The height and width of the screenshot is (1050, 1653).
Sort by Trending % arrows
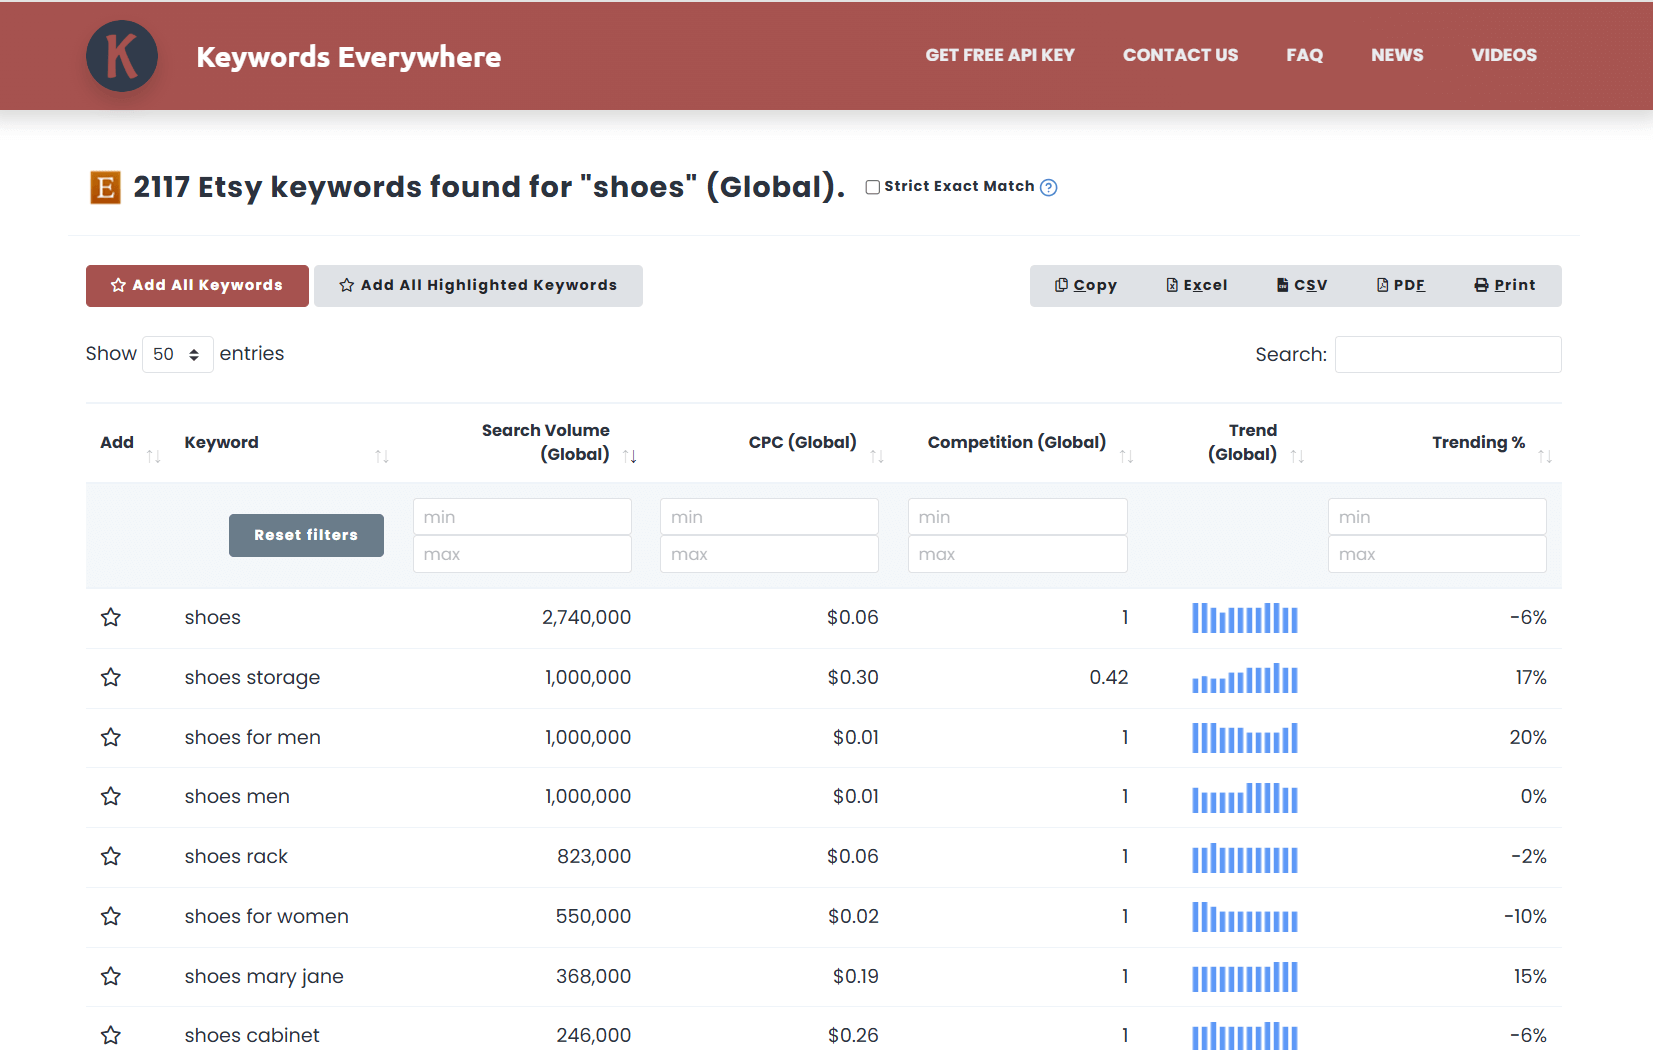pos(1545,456)
